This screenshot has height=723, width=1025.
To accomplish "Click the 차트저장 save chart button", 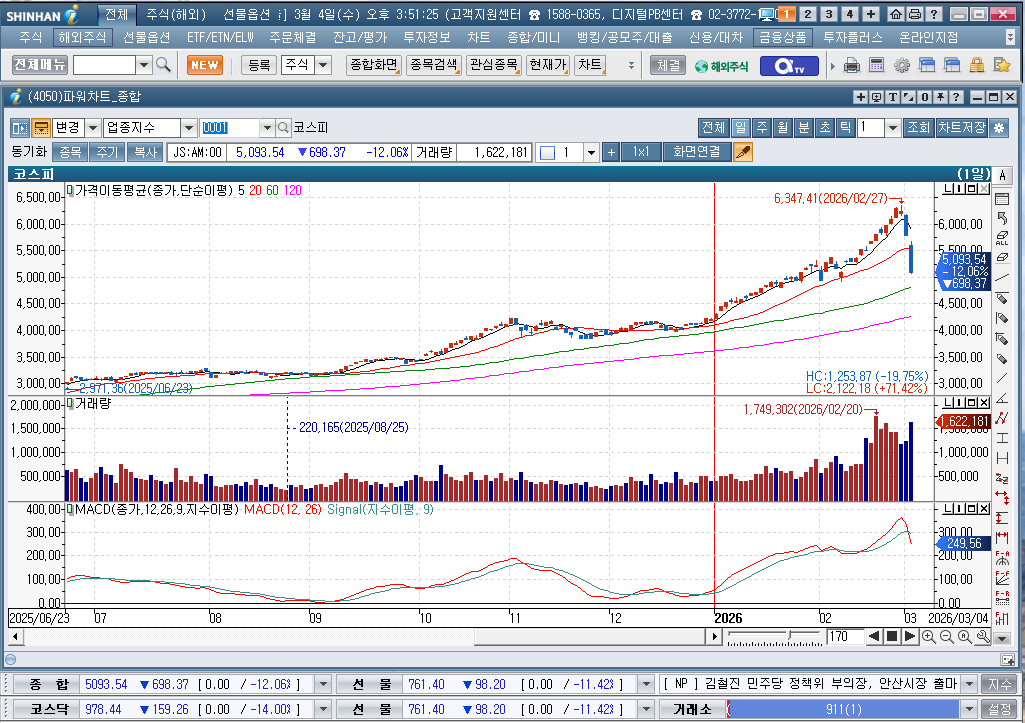I will pos(962,127).
